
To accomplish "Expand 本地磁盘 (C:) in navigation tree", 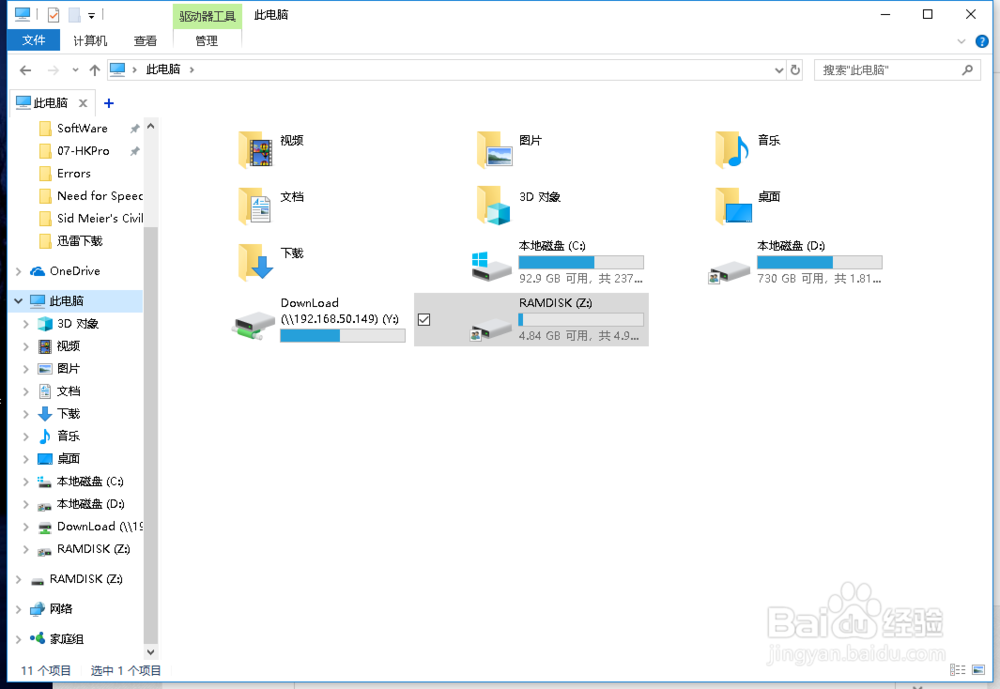I will [x=26, y=482].
